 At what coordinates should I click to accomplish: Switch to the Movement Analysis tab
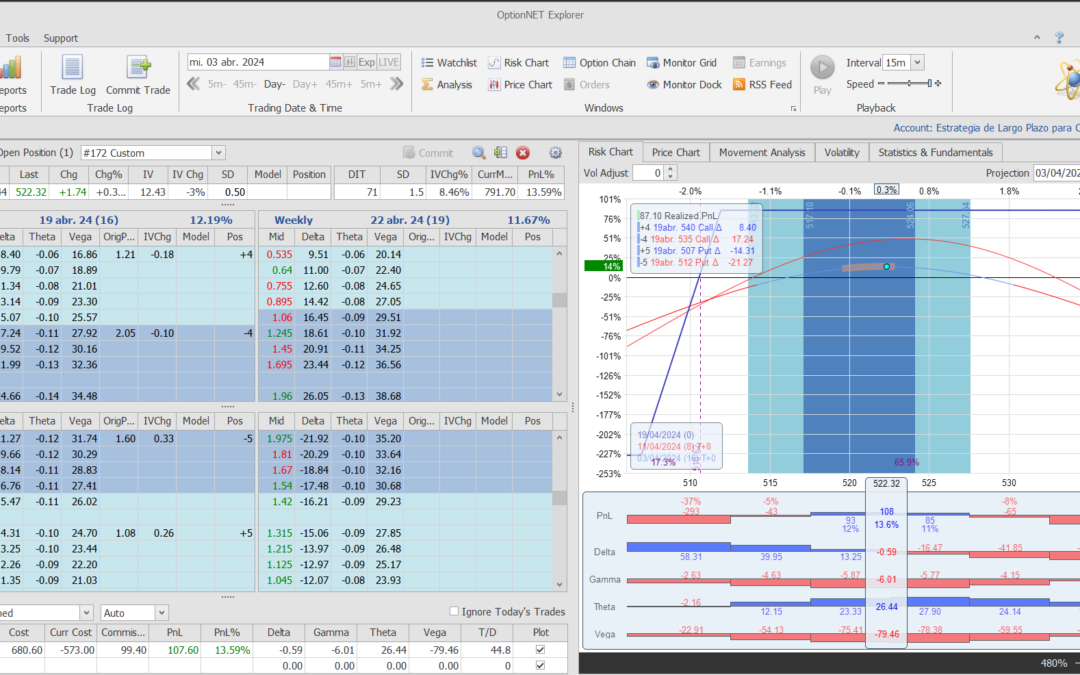pyautogui.click(x=762, y=152)
